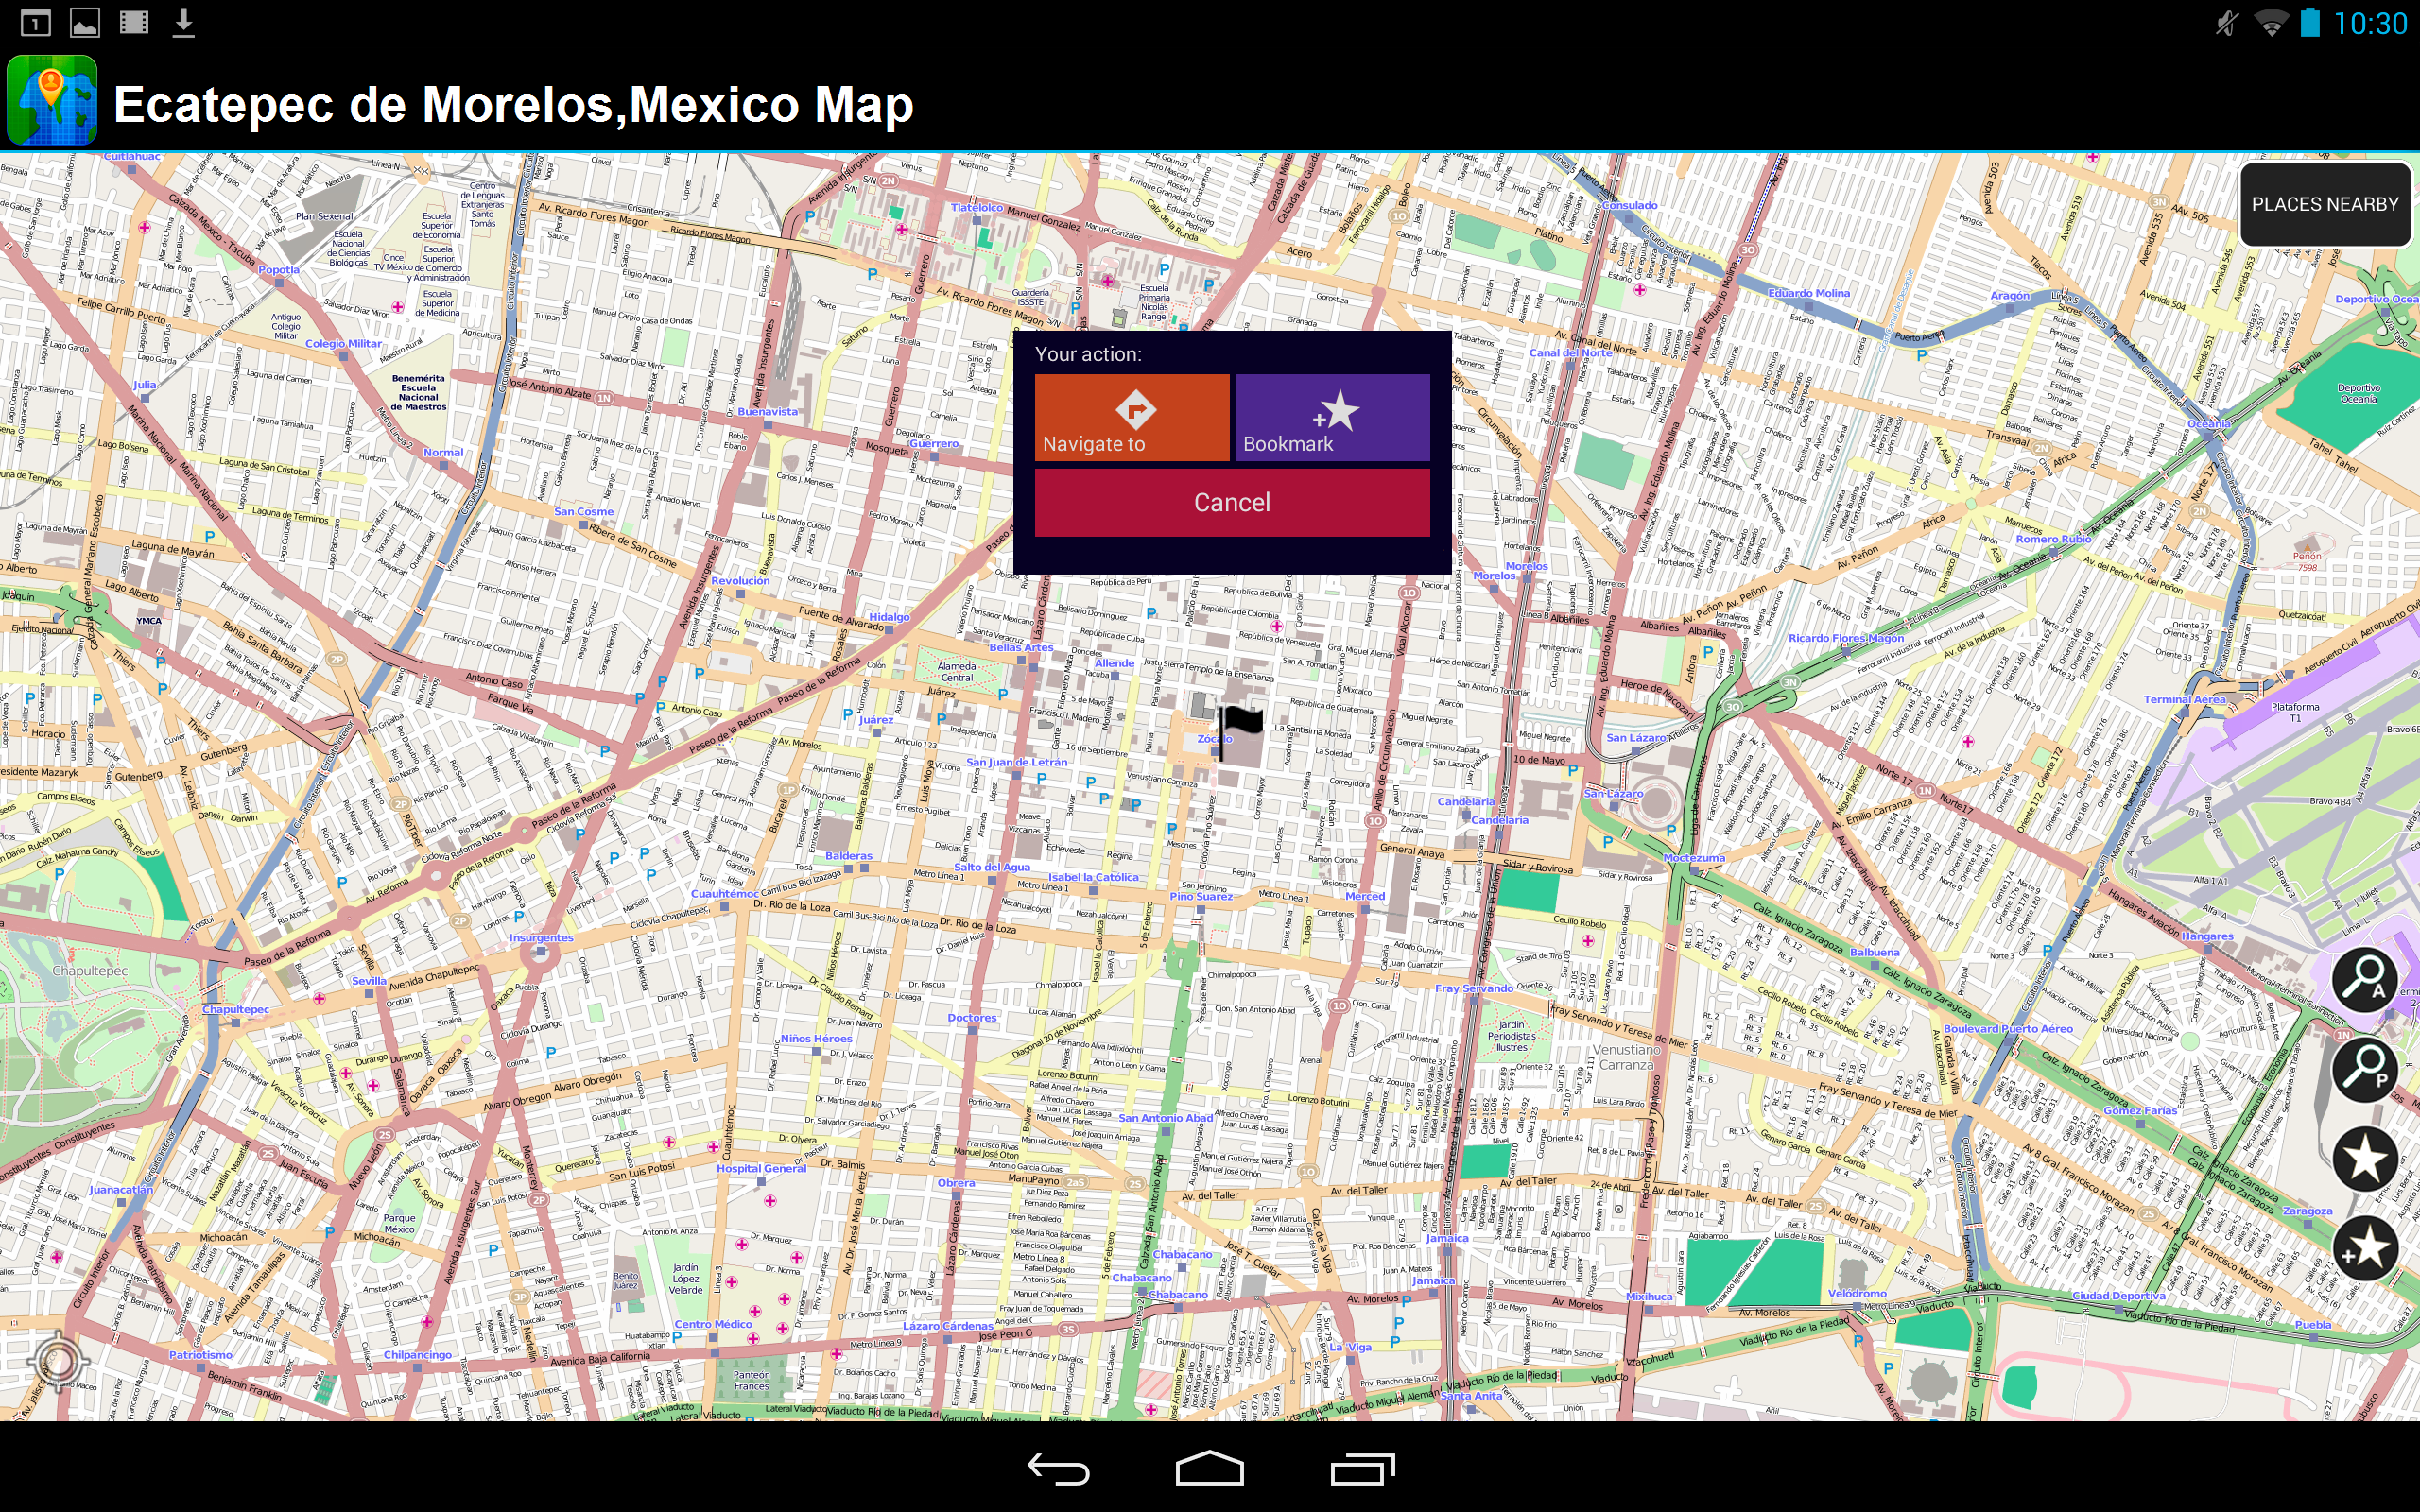Tap the my location crosshair icon

58,1361
